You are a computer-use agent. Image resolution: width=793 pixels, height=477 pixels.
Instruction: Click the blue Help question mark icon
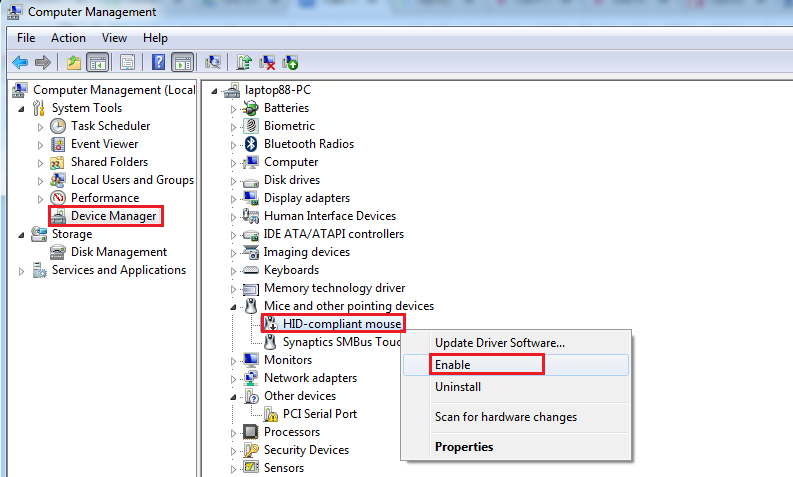[158, 63]
